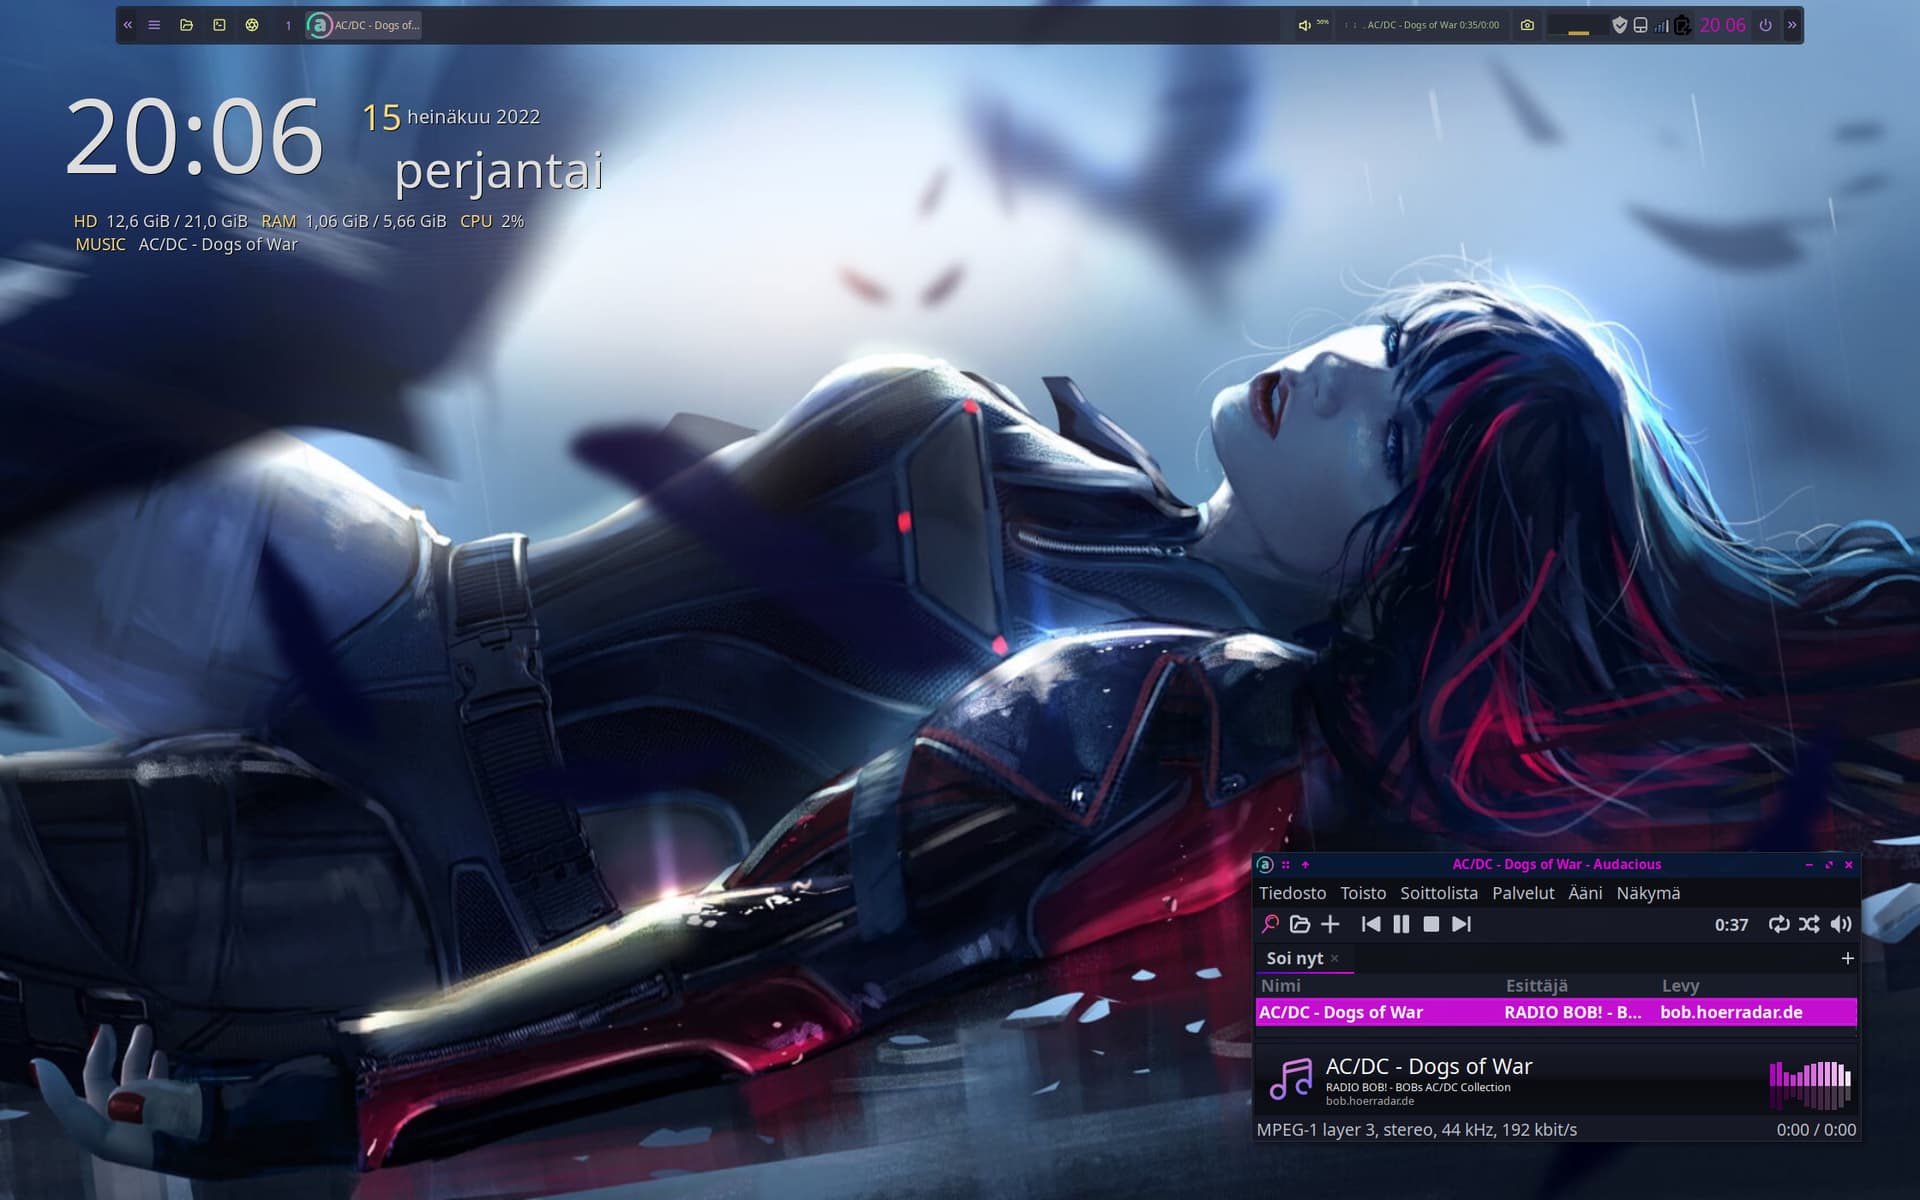Screen dimensions: 1920x1200
Task: Click the RADIO BOB! - B... artist cell
Action: tap(1573, 1012)
